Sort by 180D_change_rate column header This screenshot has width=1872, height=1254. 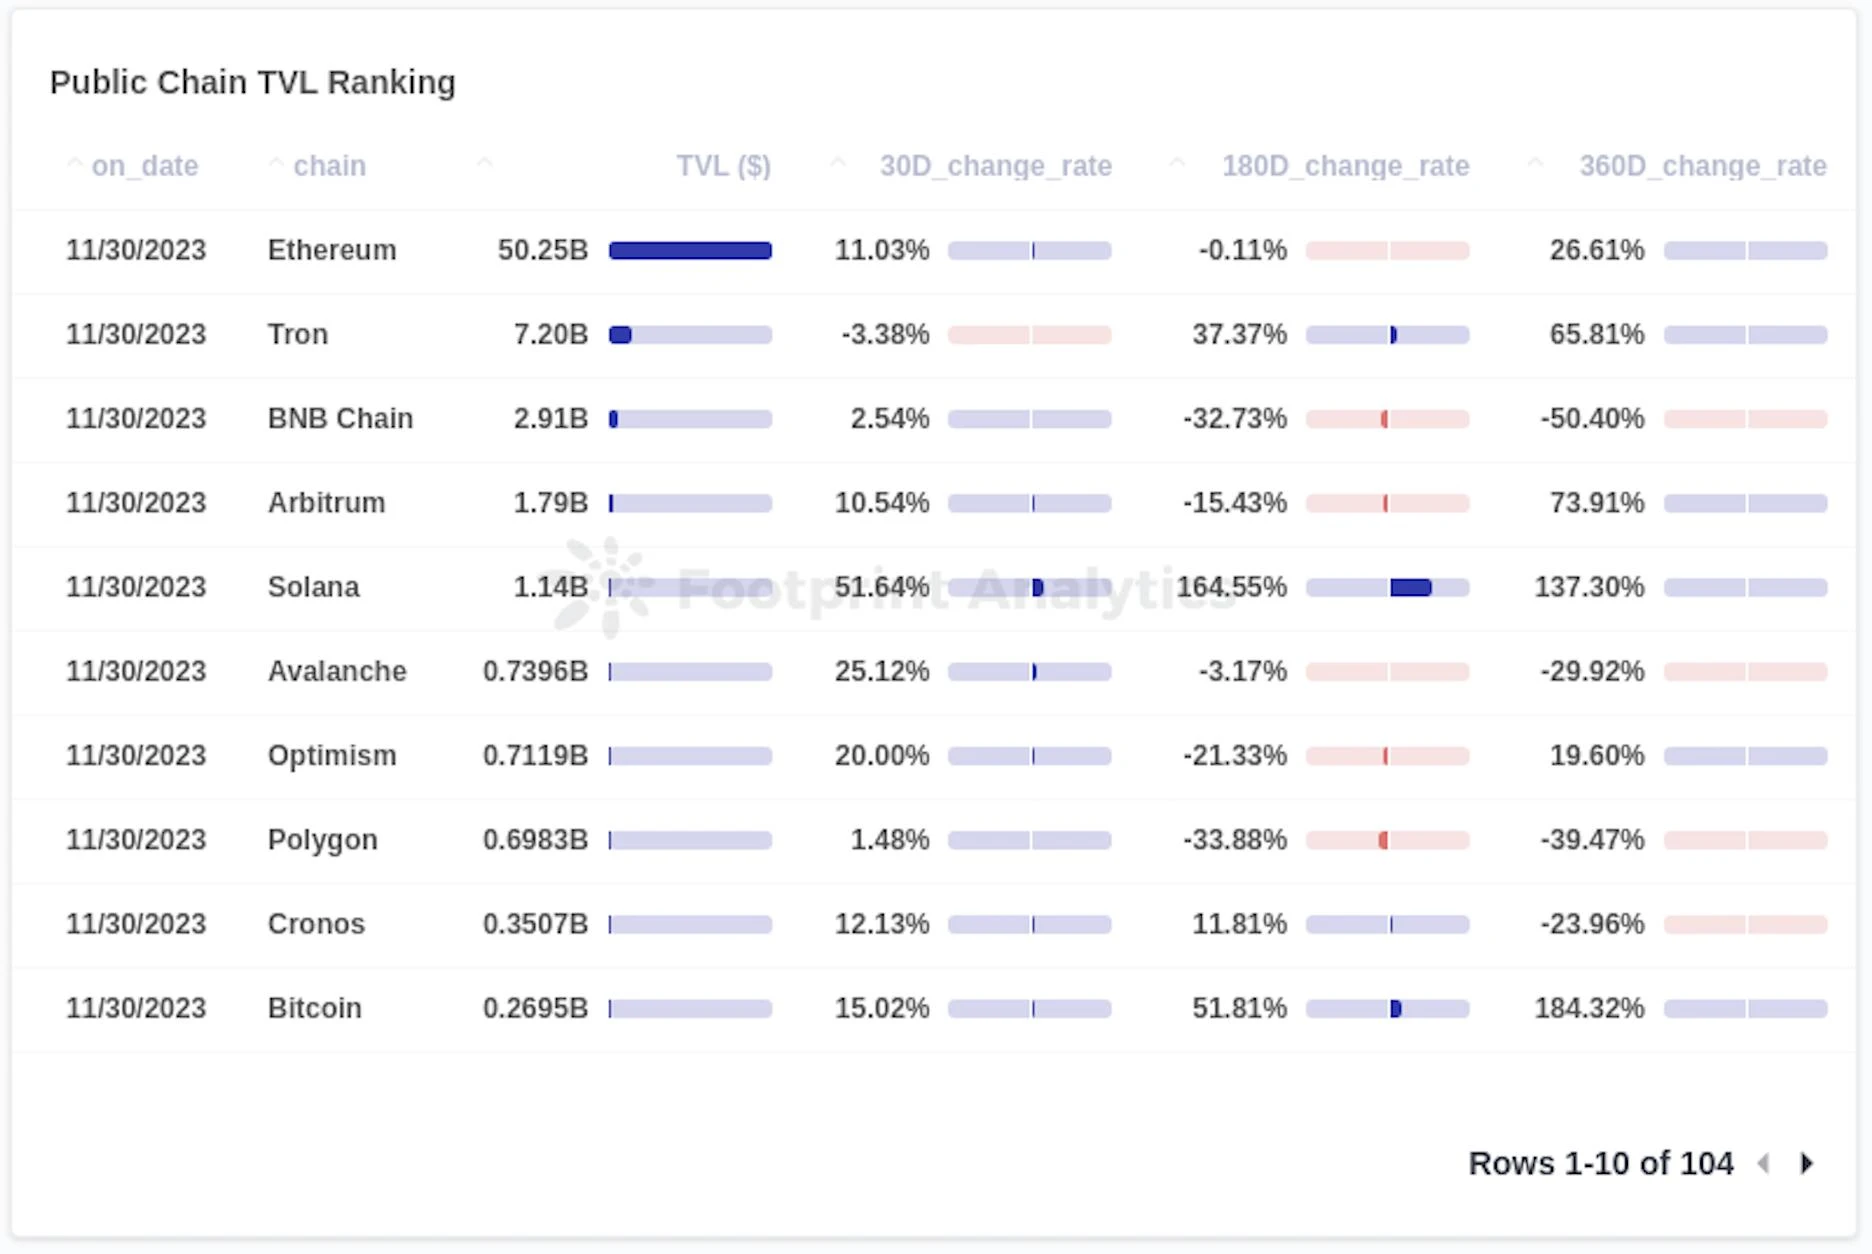pyautogui.click(x=1344, y=166)
